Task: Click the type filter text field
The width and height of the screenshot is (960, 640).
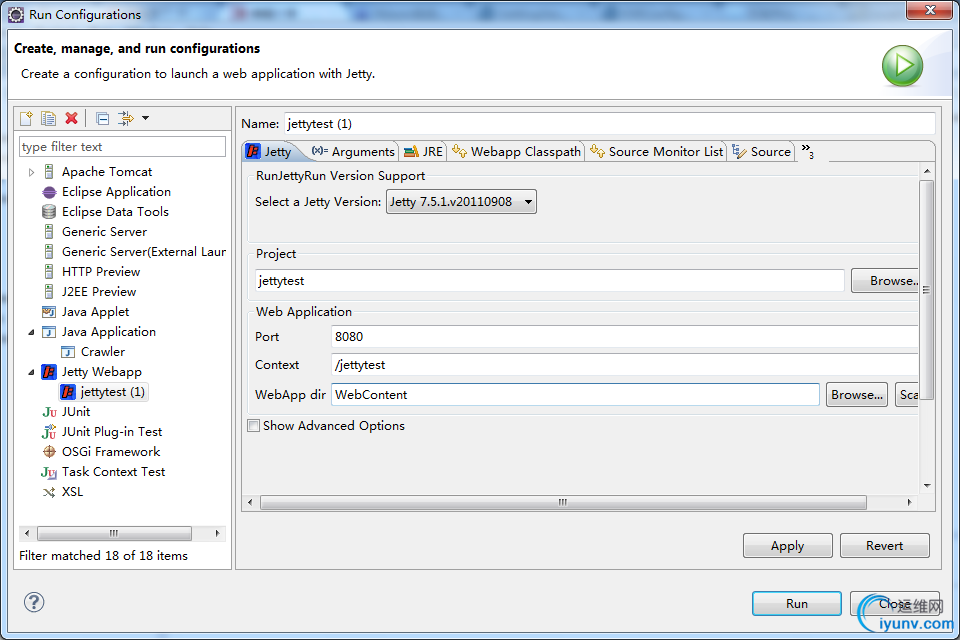Action: tap(122, 147)
